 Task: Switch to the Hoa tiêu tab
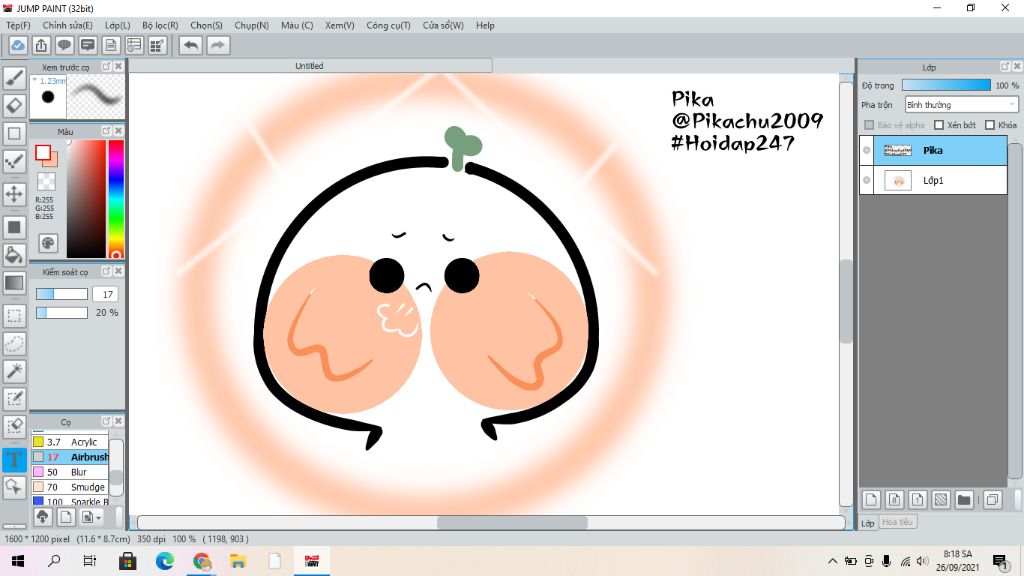(x=897, y=522)
